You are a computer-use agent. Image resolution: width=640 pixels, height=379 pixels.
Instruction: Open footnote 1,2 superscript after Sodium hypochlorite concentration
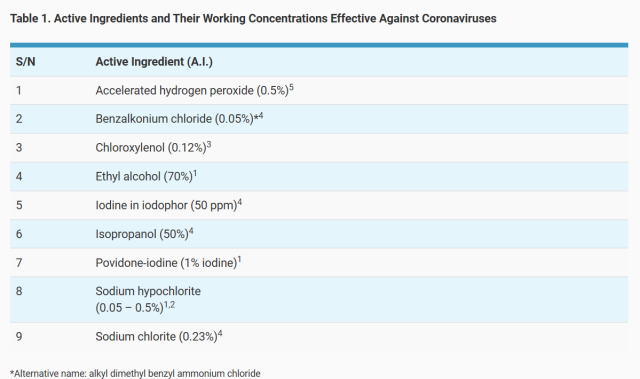pyautogui.click(x=169, y=305)
